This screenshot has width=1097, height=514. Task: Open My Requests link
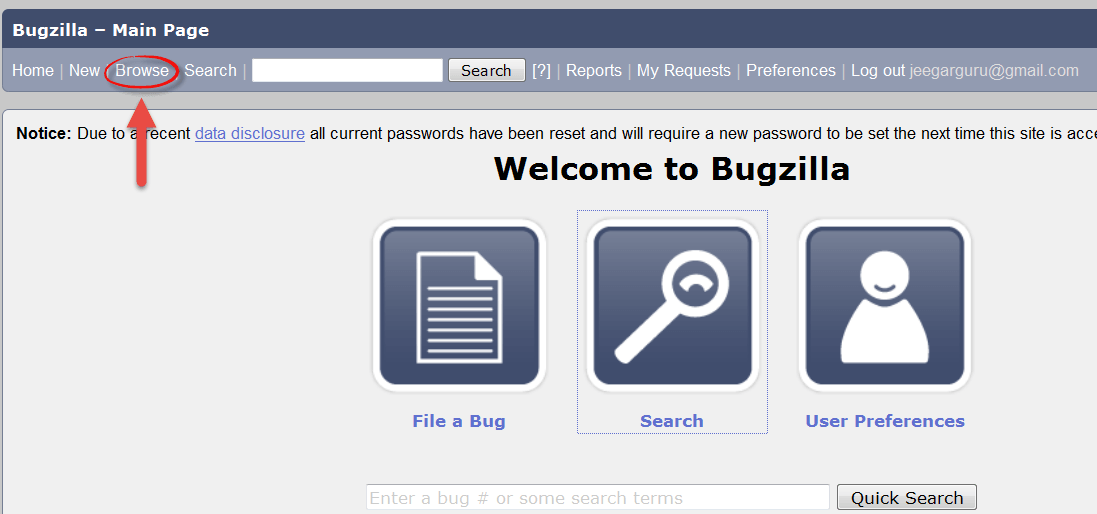684,71
